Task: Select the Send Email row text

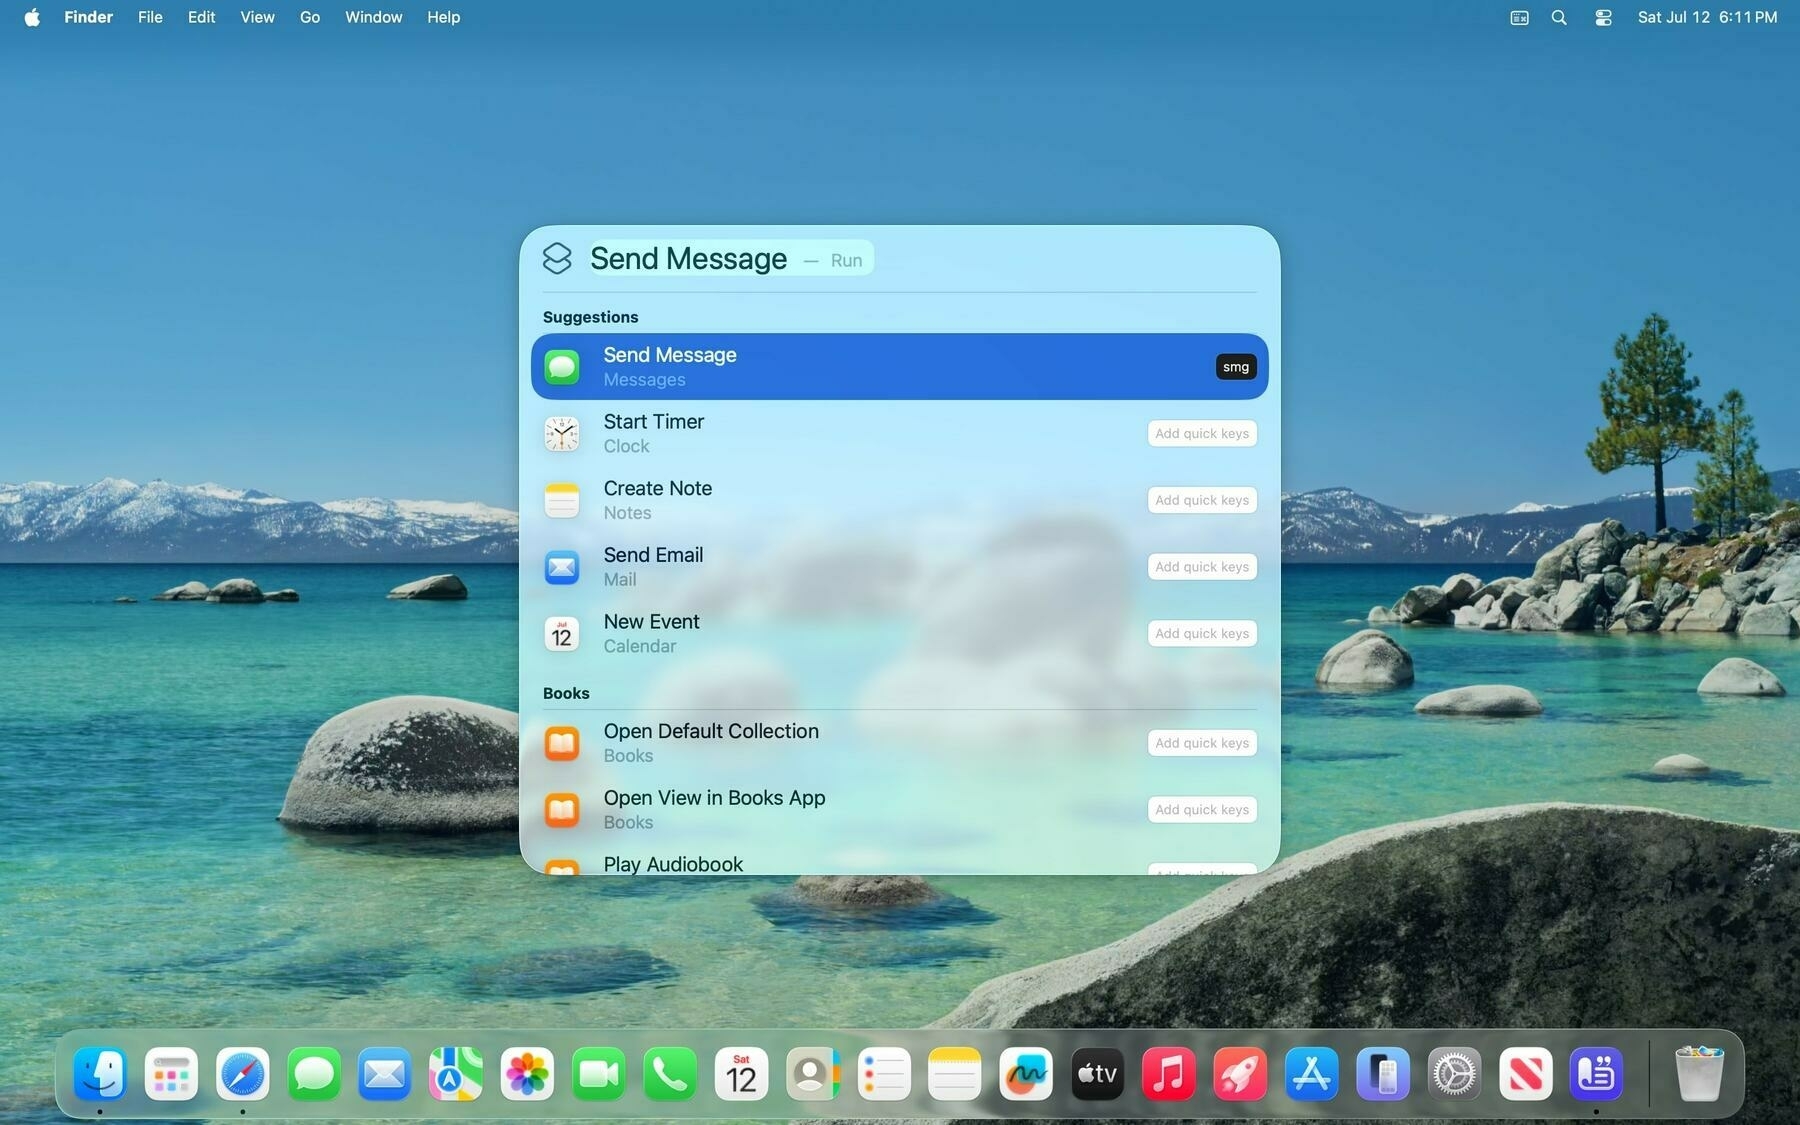Action: pos(653,555)
